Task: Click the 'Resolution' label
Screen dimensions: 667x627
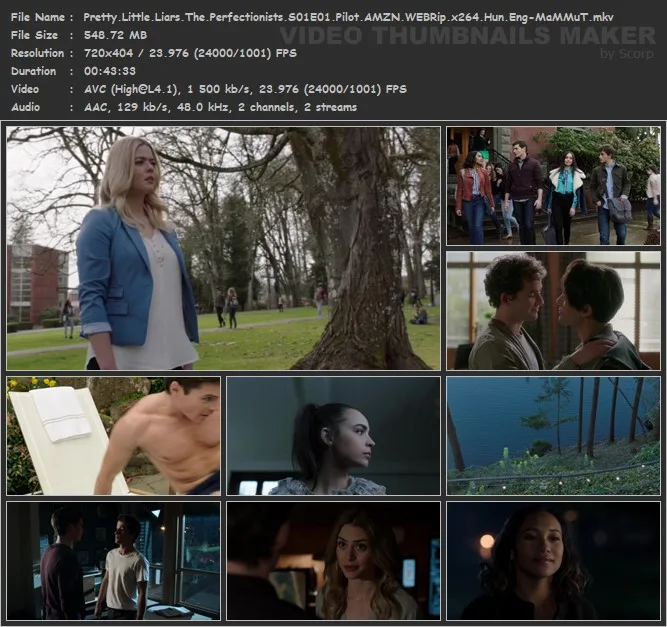Action: pyautogui.click(x=37, y=54)
